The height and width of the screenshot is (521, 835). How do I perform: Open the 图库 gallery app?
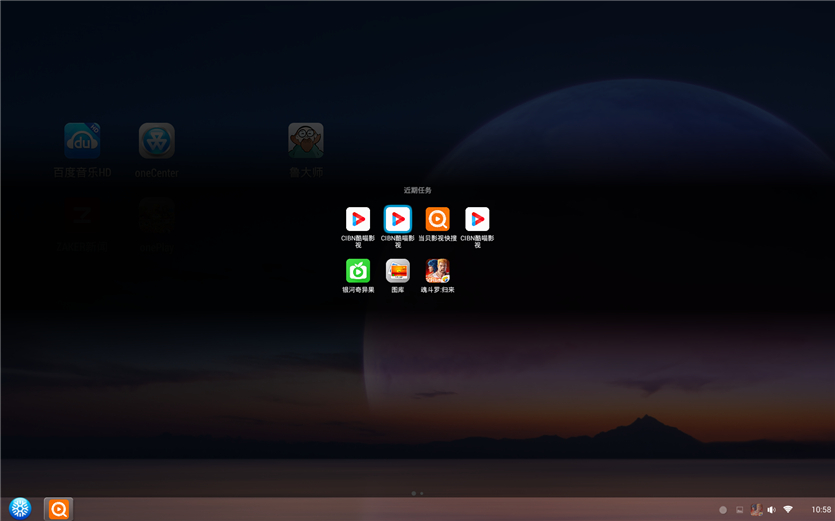pos(398,271)
